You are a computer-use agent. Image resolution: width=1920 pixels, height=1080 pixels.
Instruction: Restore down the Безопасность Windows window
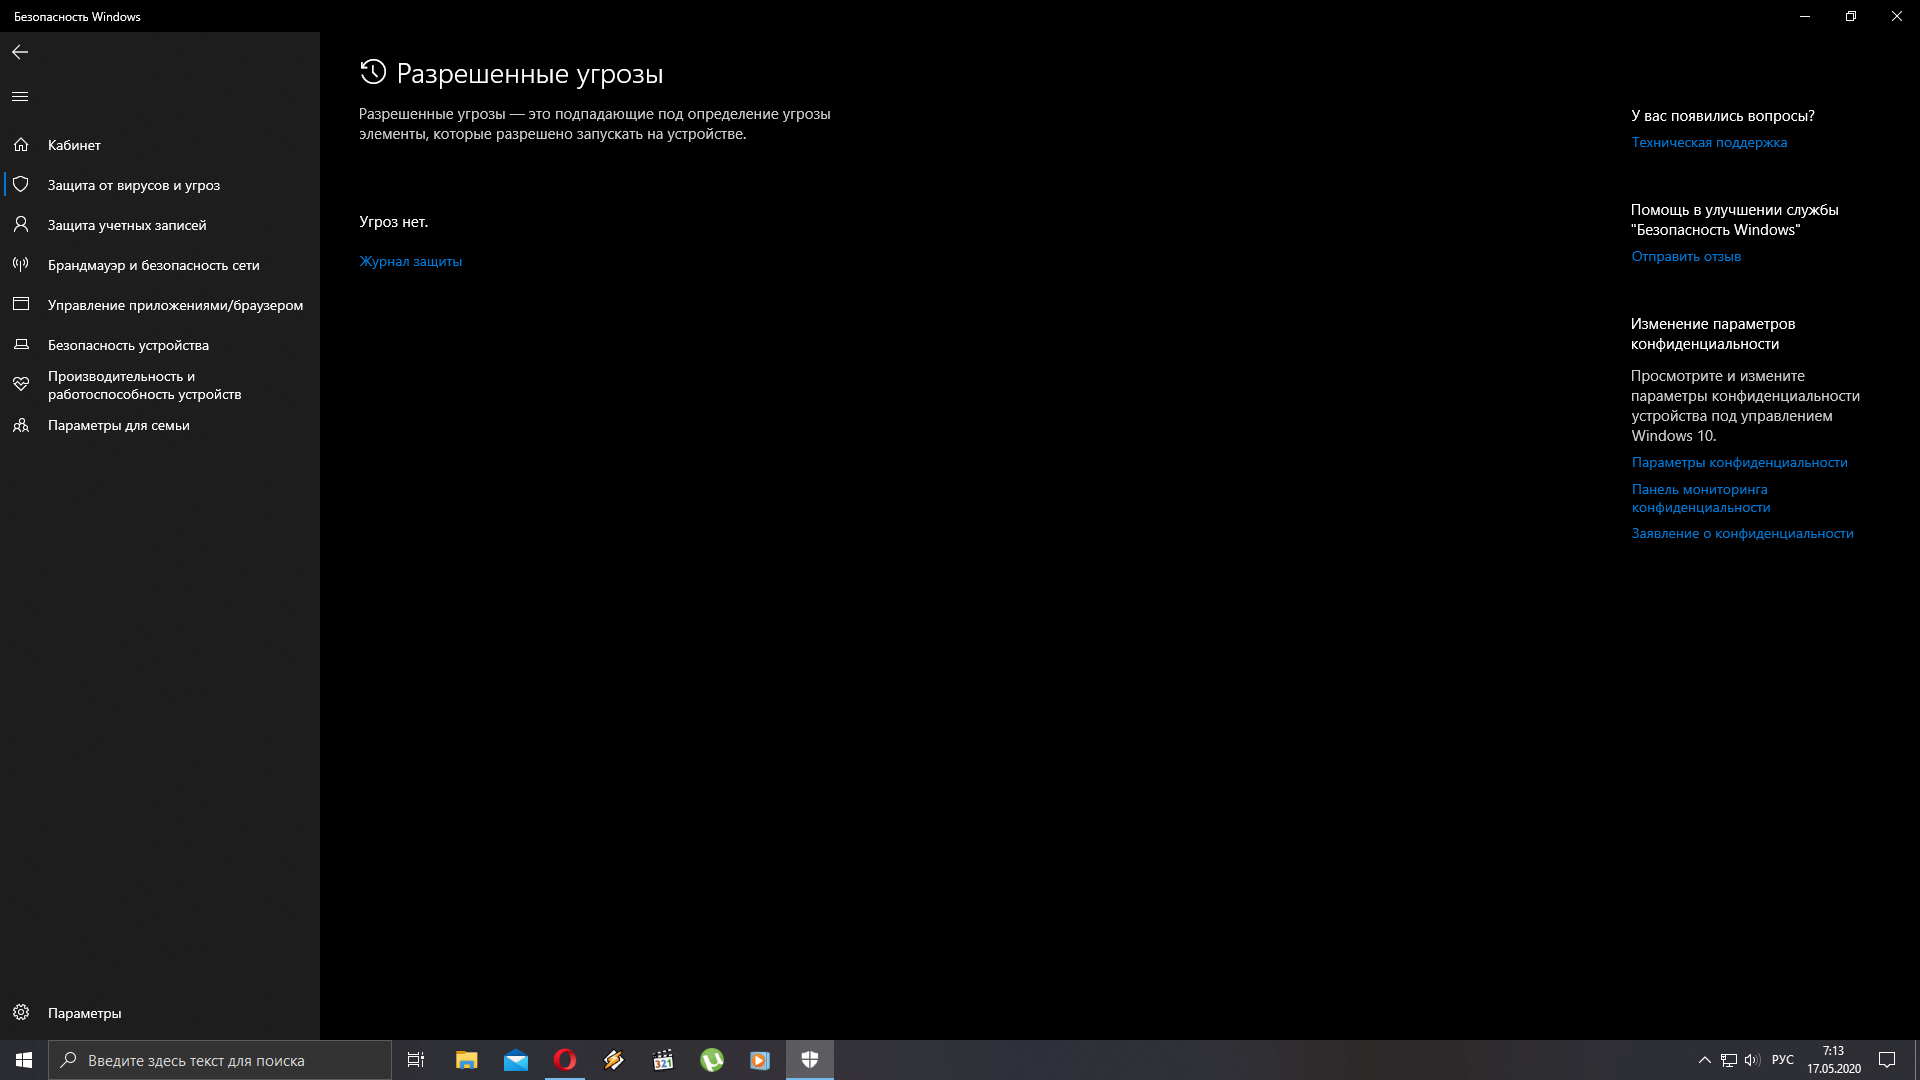click(x=1851, y=16)
